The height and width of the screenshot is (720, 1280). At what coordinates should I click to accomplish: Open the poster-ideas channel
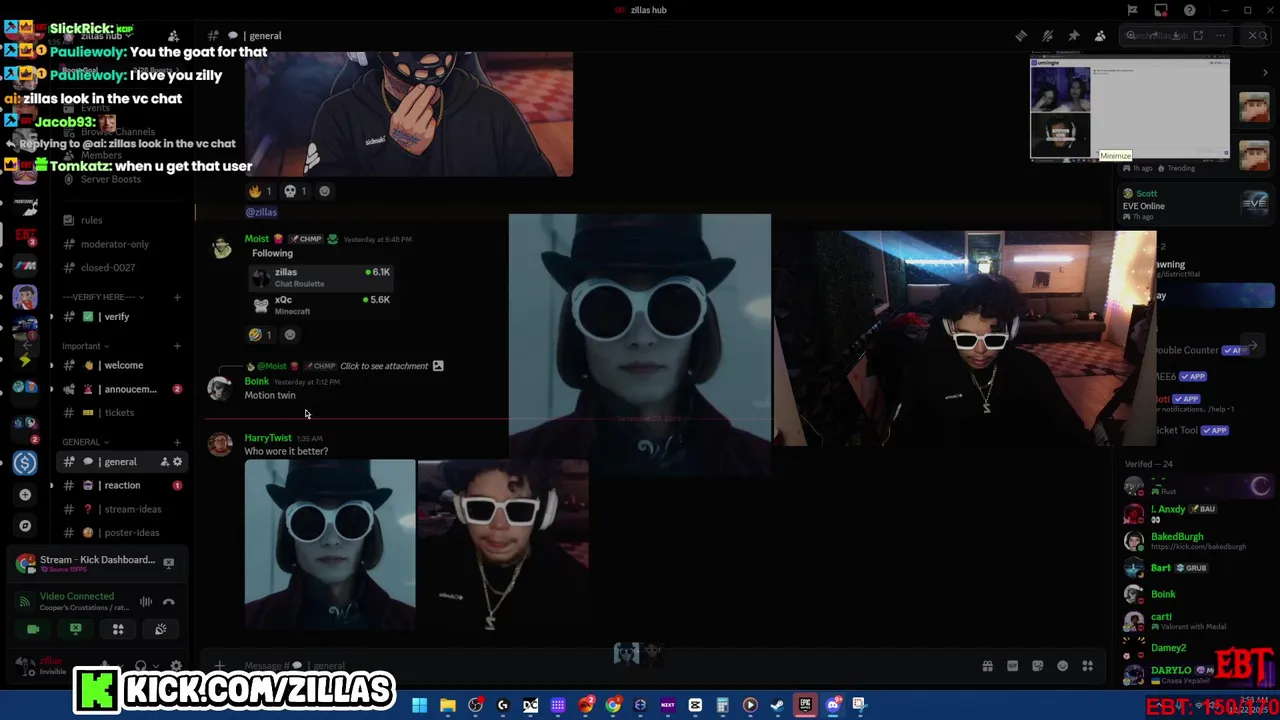tap(120, 533)
